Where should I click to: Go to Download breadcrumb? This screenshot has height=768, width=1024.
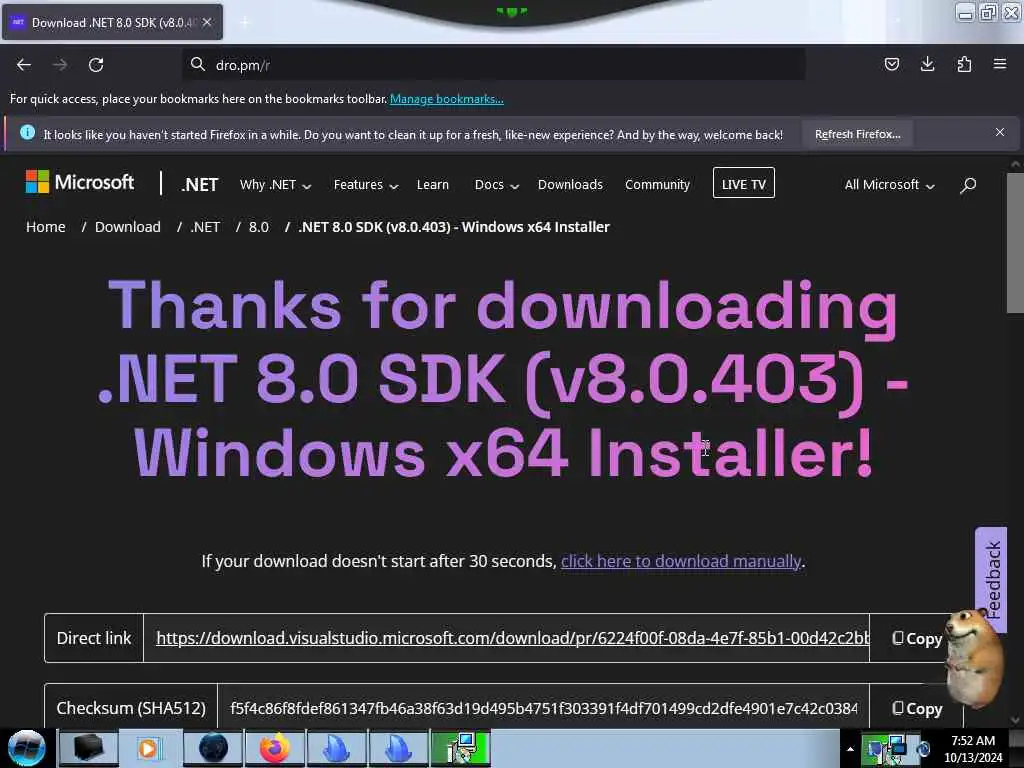pos(127,227)
